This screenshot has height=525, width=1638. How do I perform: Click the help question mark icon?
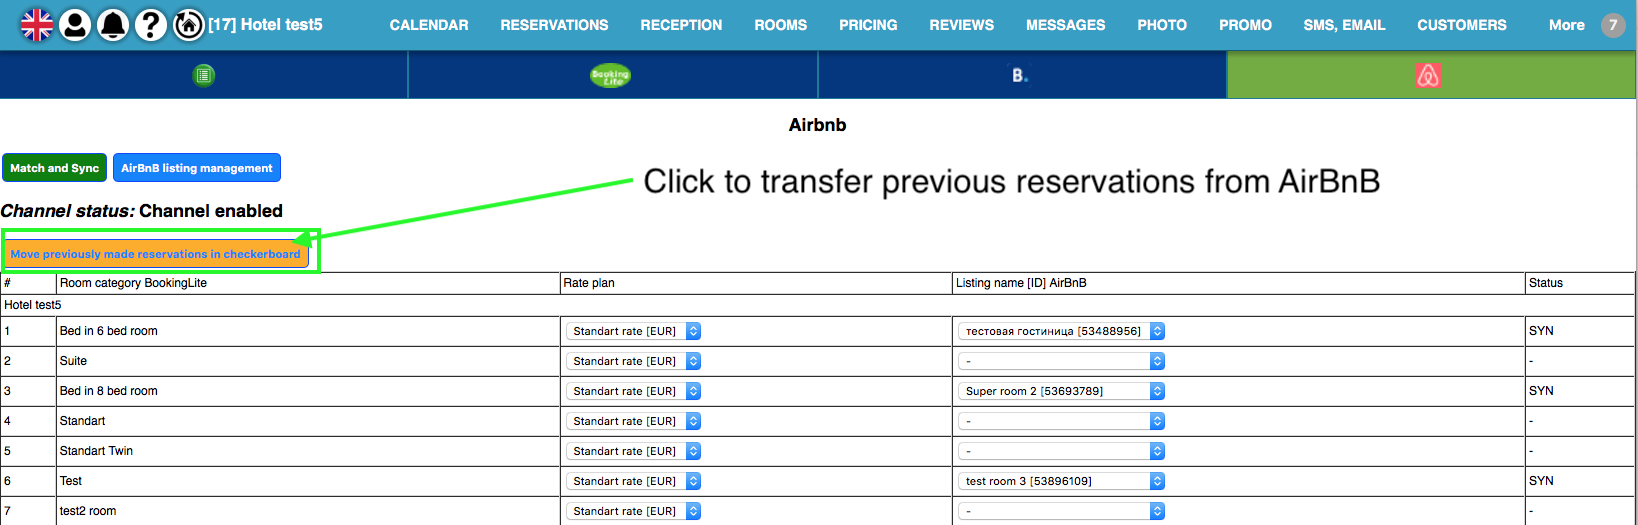click(151, 24)
